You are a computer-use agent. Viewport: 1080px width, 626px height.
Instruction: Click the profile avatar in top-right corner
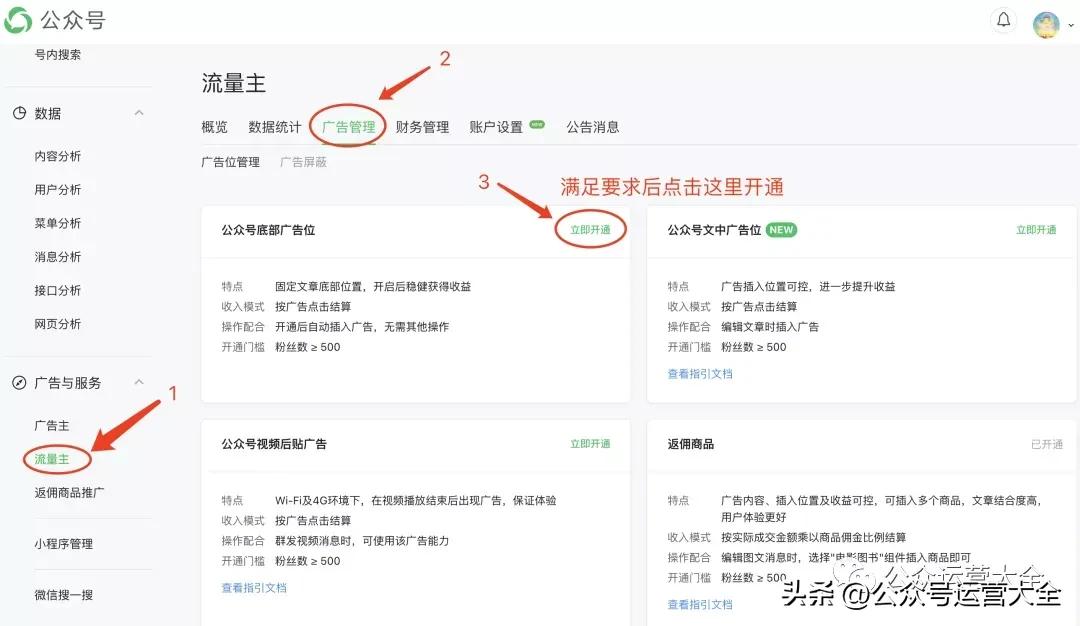click(x=1046, y=22)
